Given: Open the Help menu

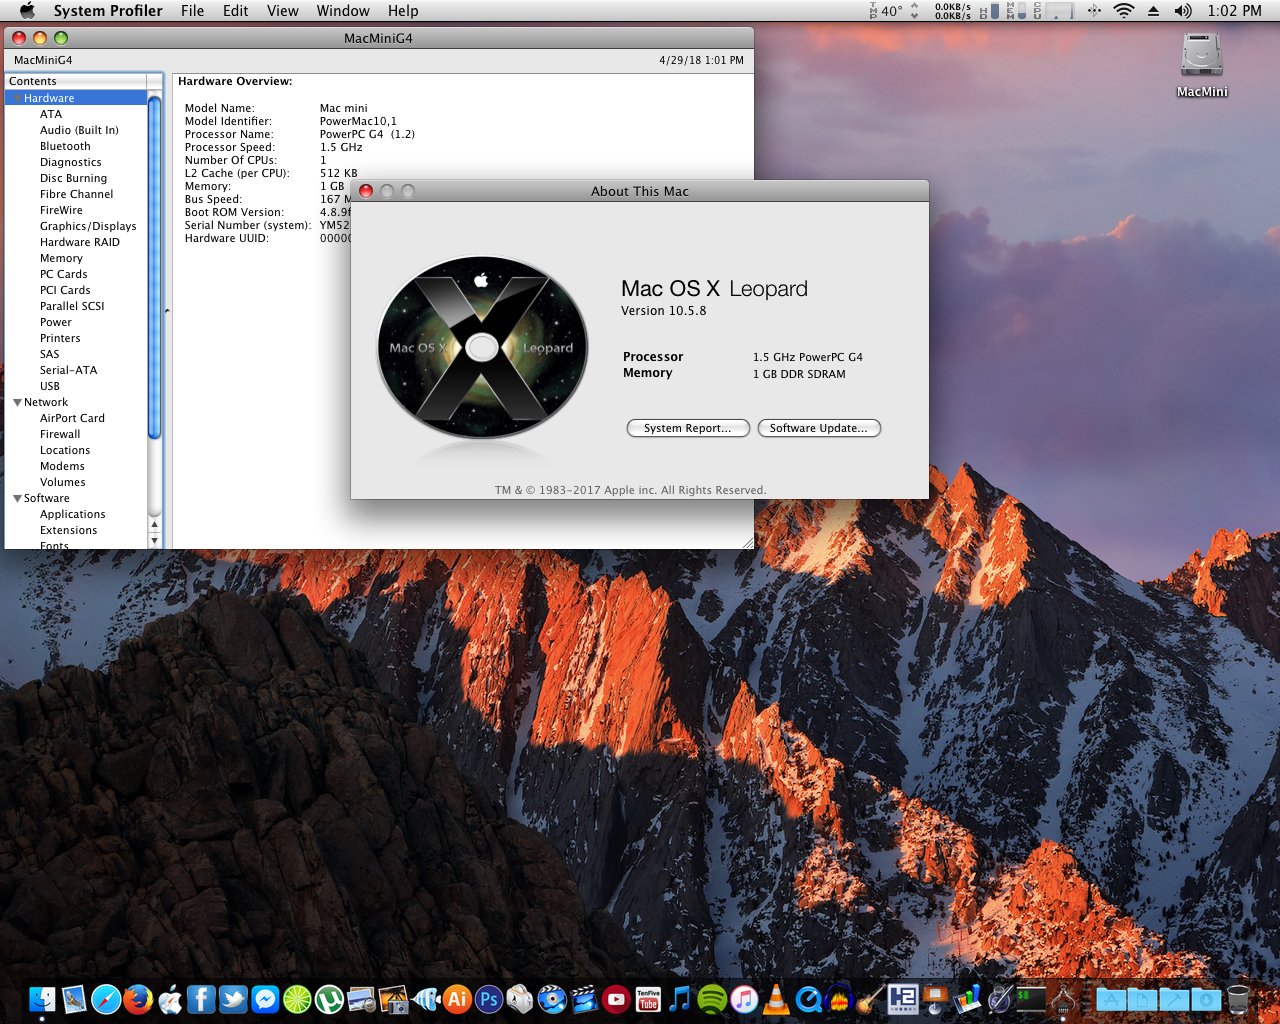Looking at the screenshot, I should pyautogui.click(x=403, y=11).
